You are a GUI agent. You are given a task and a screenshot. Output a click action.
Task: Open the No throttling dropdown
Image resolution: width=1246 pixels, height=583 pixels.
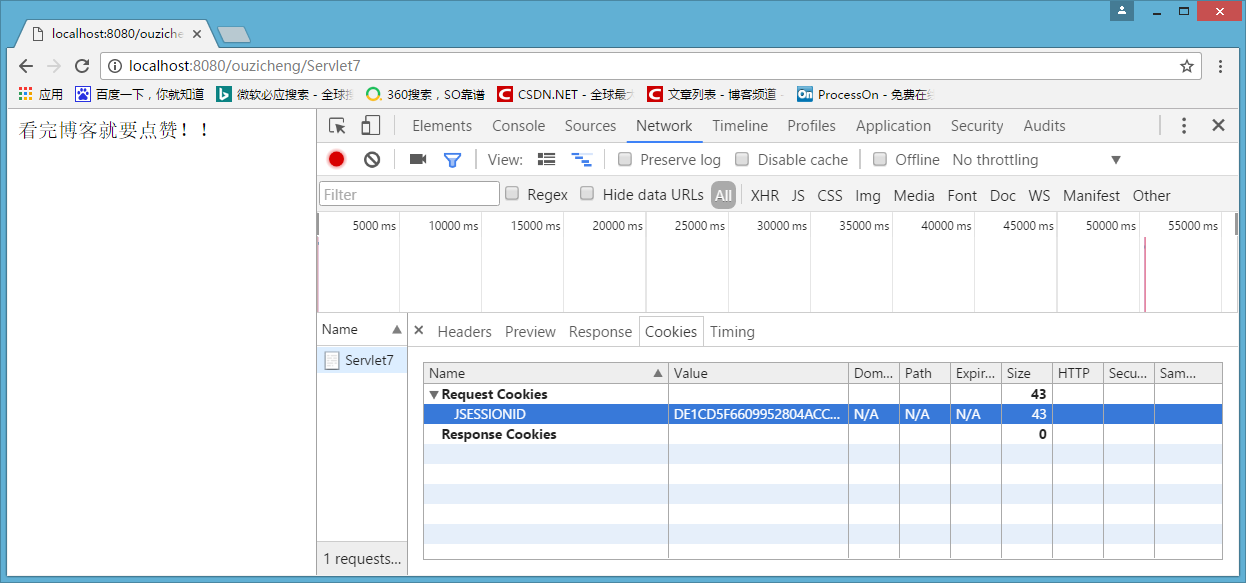pos(1037,160)
